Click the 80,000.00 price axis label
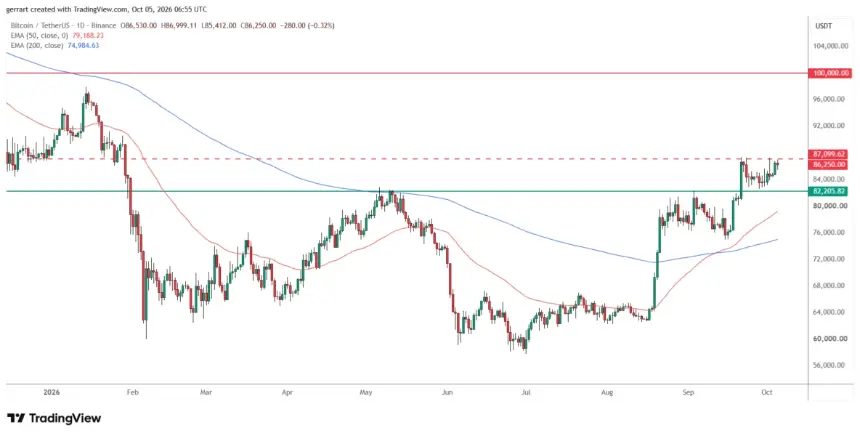The width and height of the screenshot is (860, 436). [831, 206]
